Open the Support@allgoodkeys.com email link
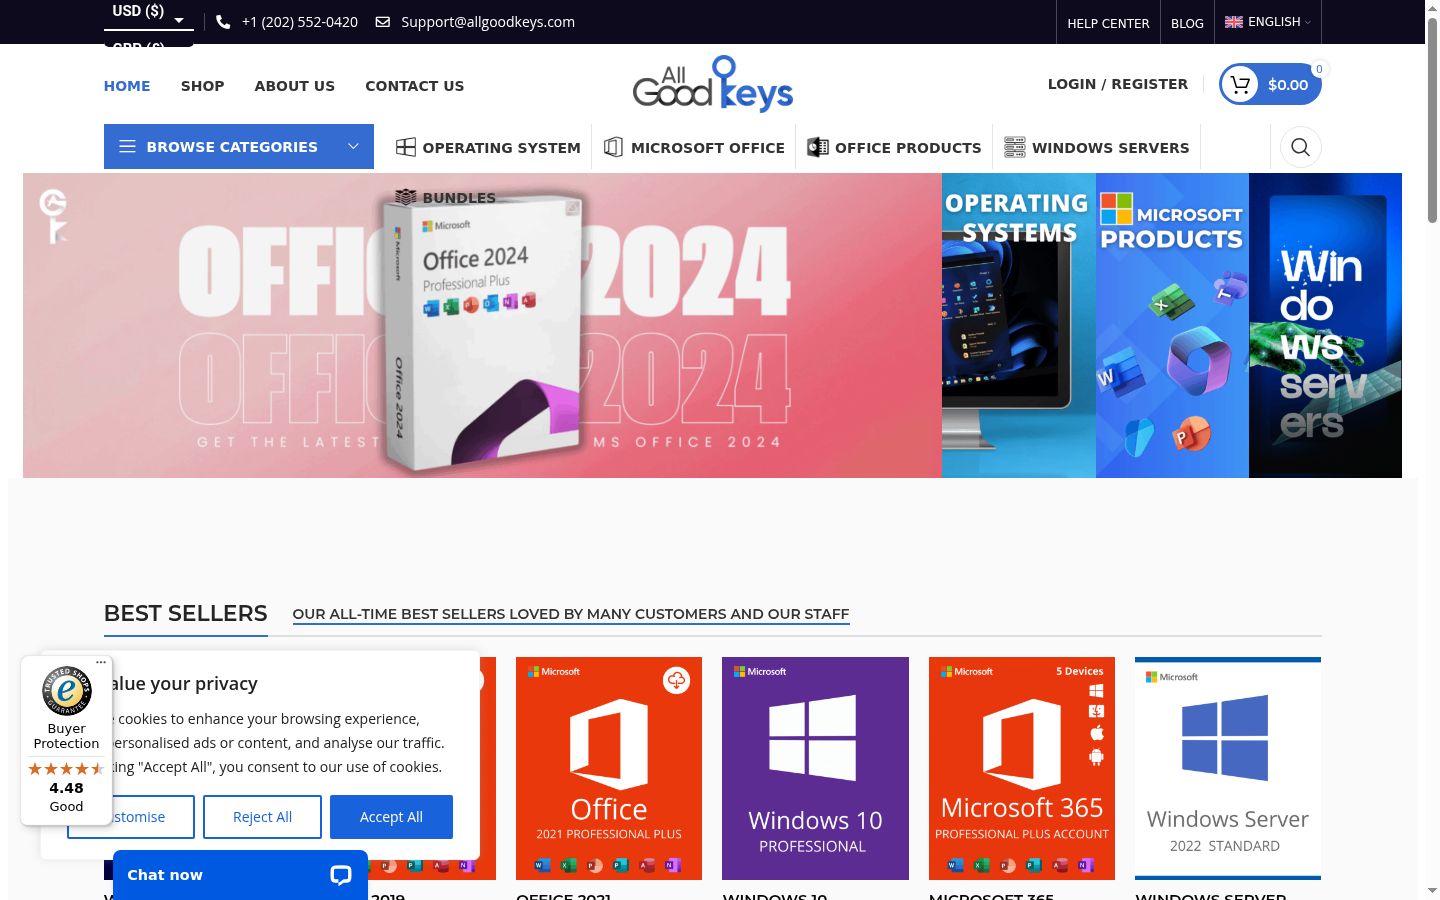 tap(488, 22)
